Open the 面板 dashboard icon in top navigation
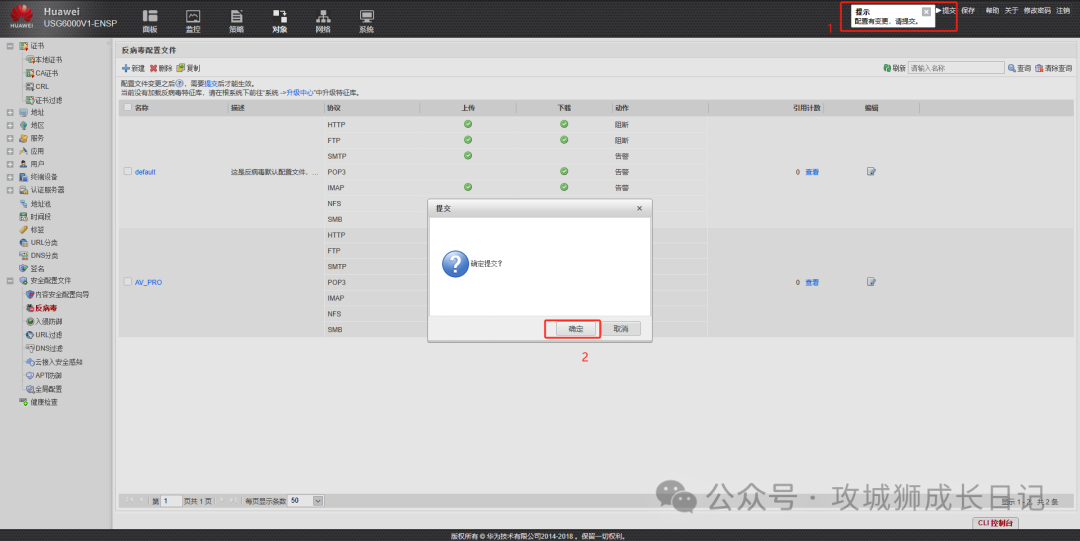1080x541 pixels. click(x=150, y=20)
